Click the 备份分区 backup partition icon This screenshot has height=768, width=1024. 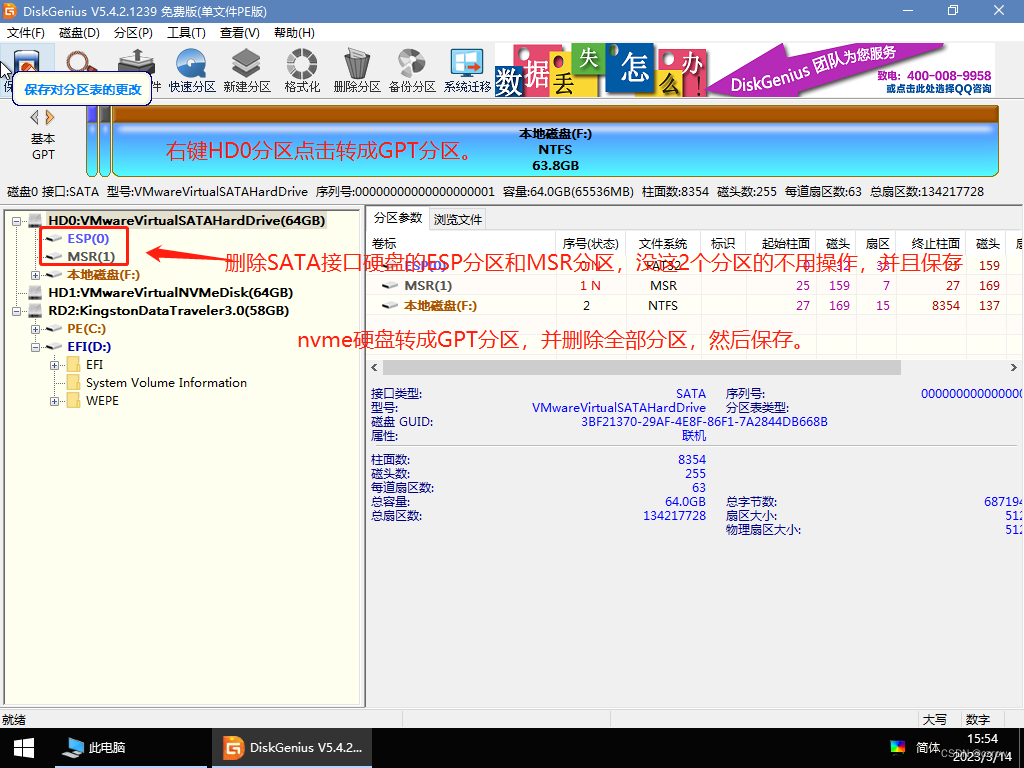(411, 71)
